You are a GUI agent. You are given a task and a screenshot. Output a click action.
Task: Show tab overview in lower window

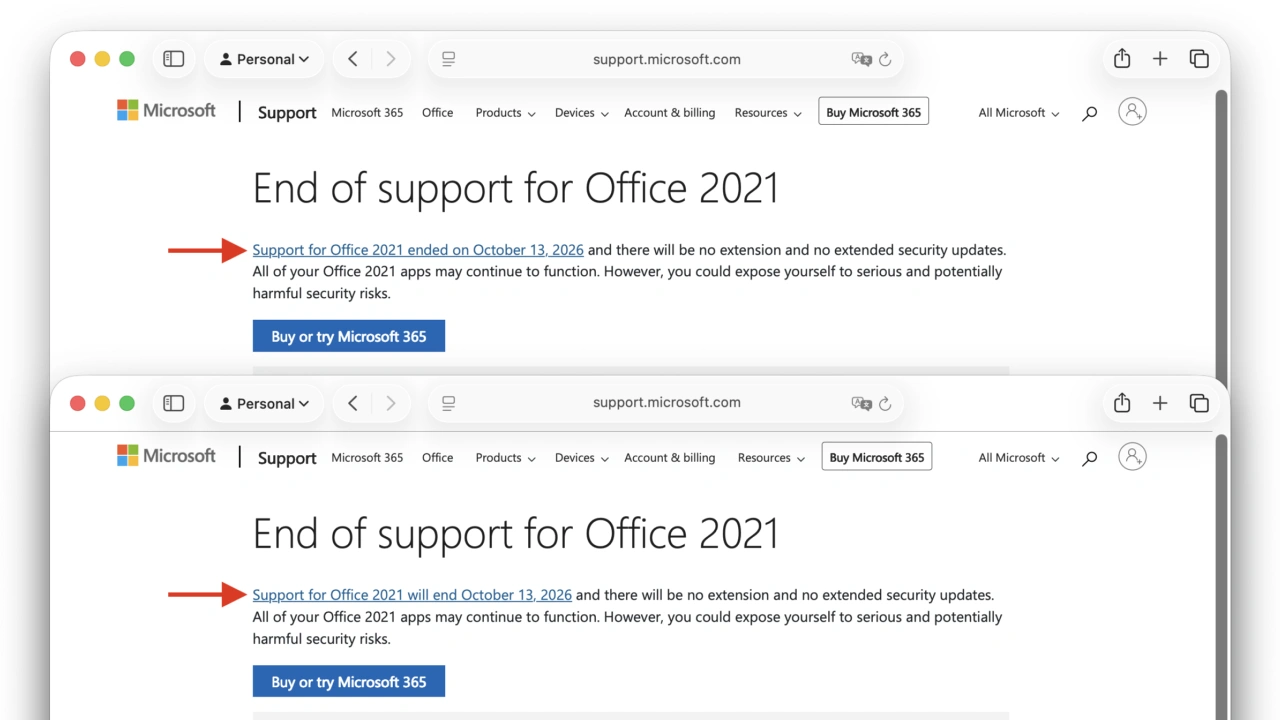[x=1199, y=403]
